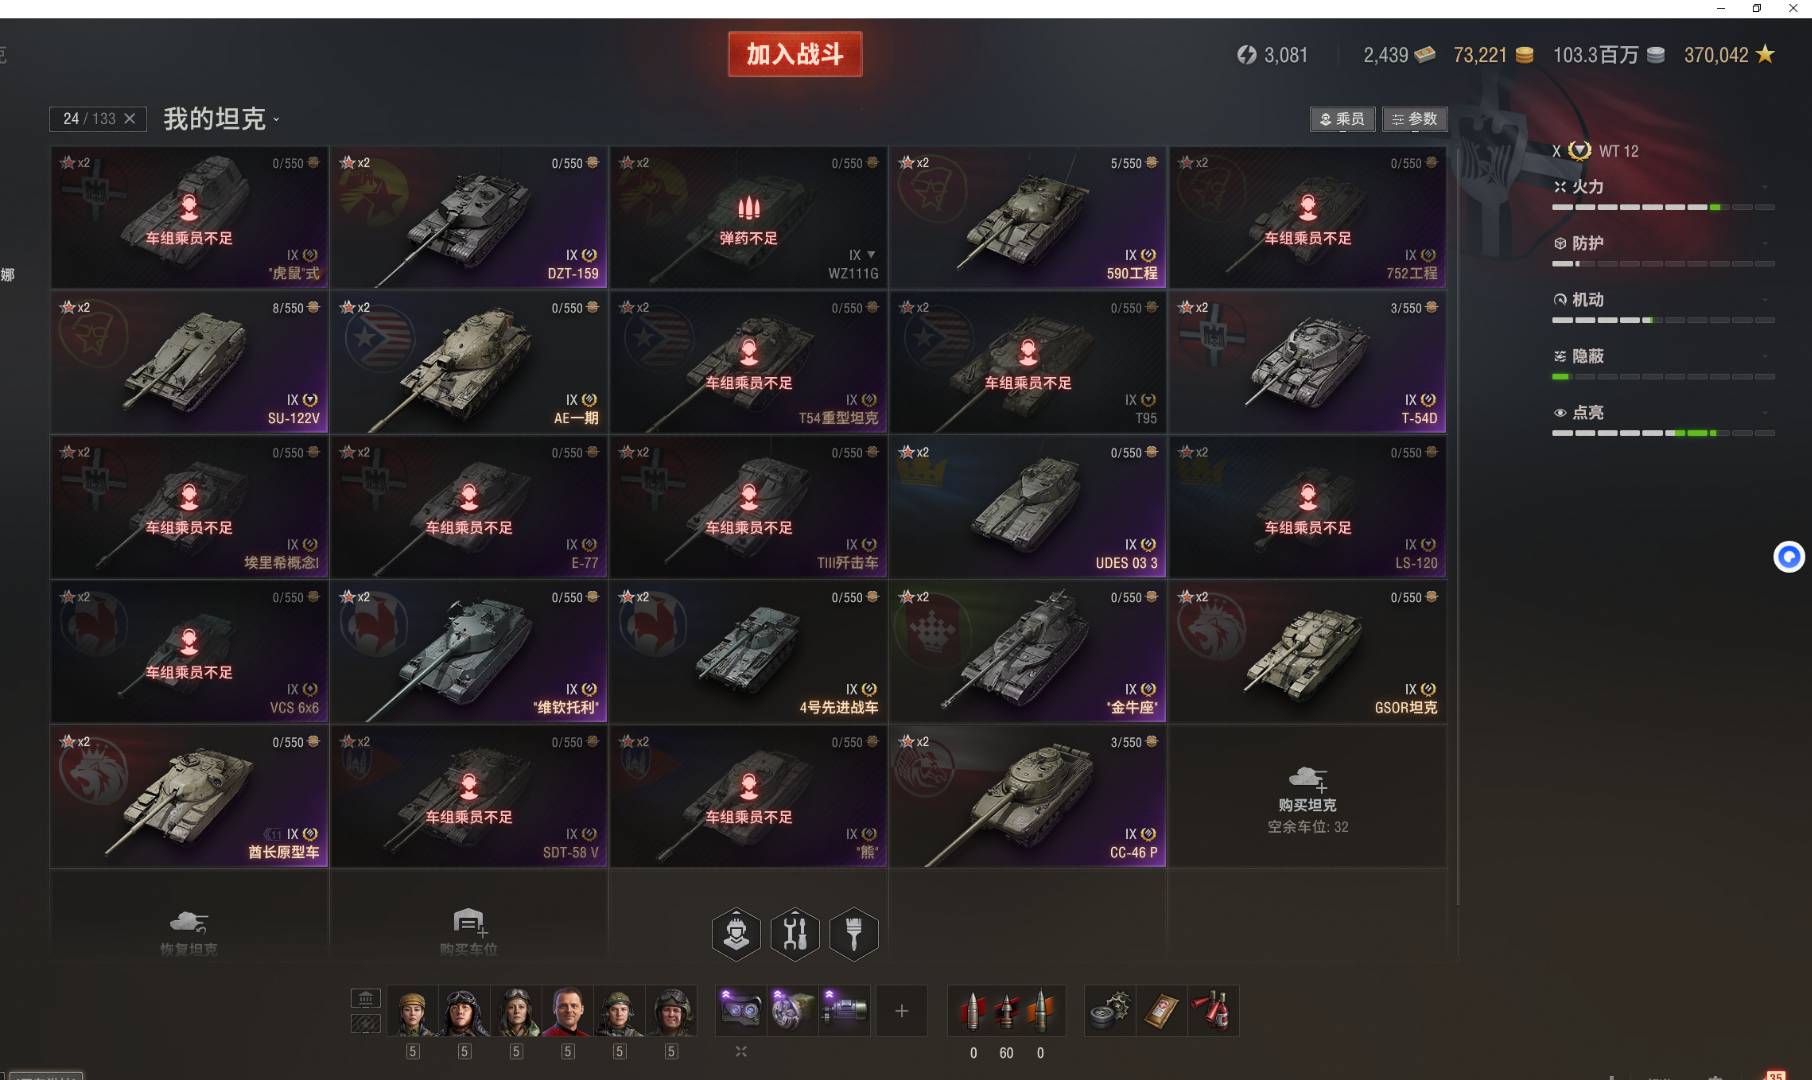Clear the 24/133 tank filter

129,118
